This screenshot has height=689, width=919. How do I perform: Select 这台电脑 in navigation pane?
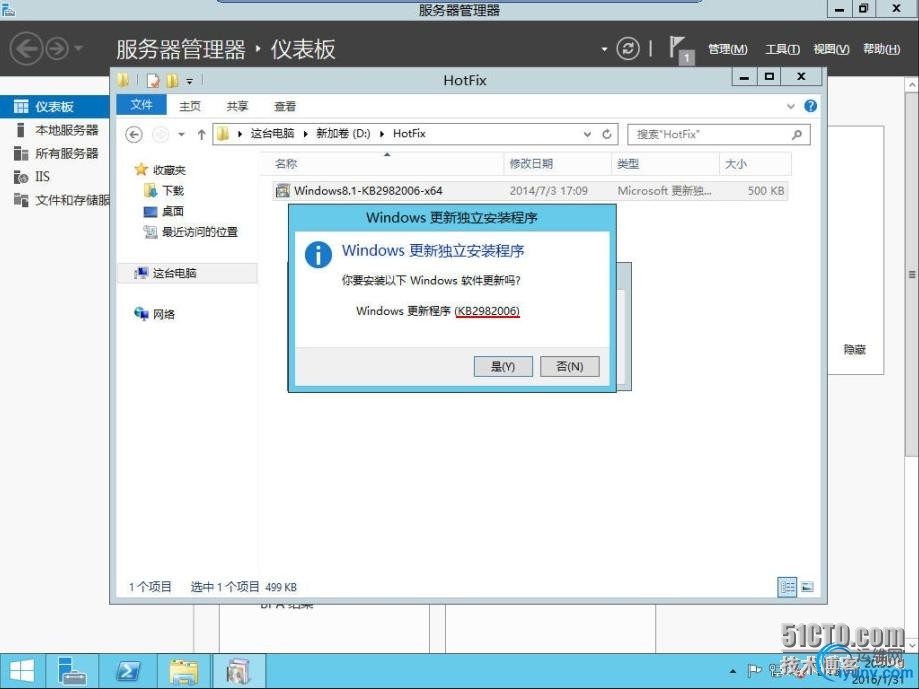[x=174, y=273]
